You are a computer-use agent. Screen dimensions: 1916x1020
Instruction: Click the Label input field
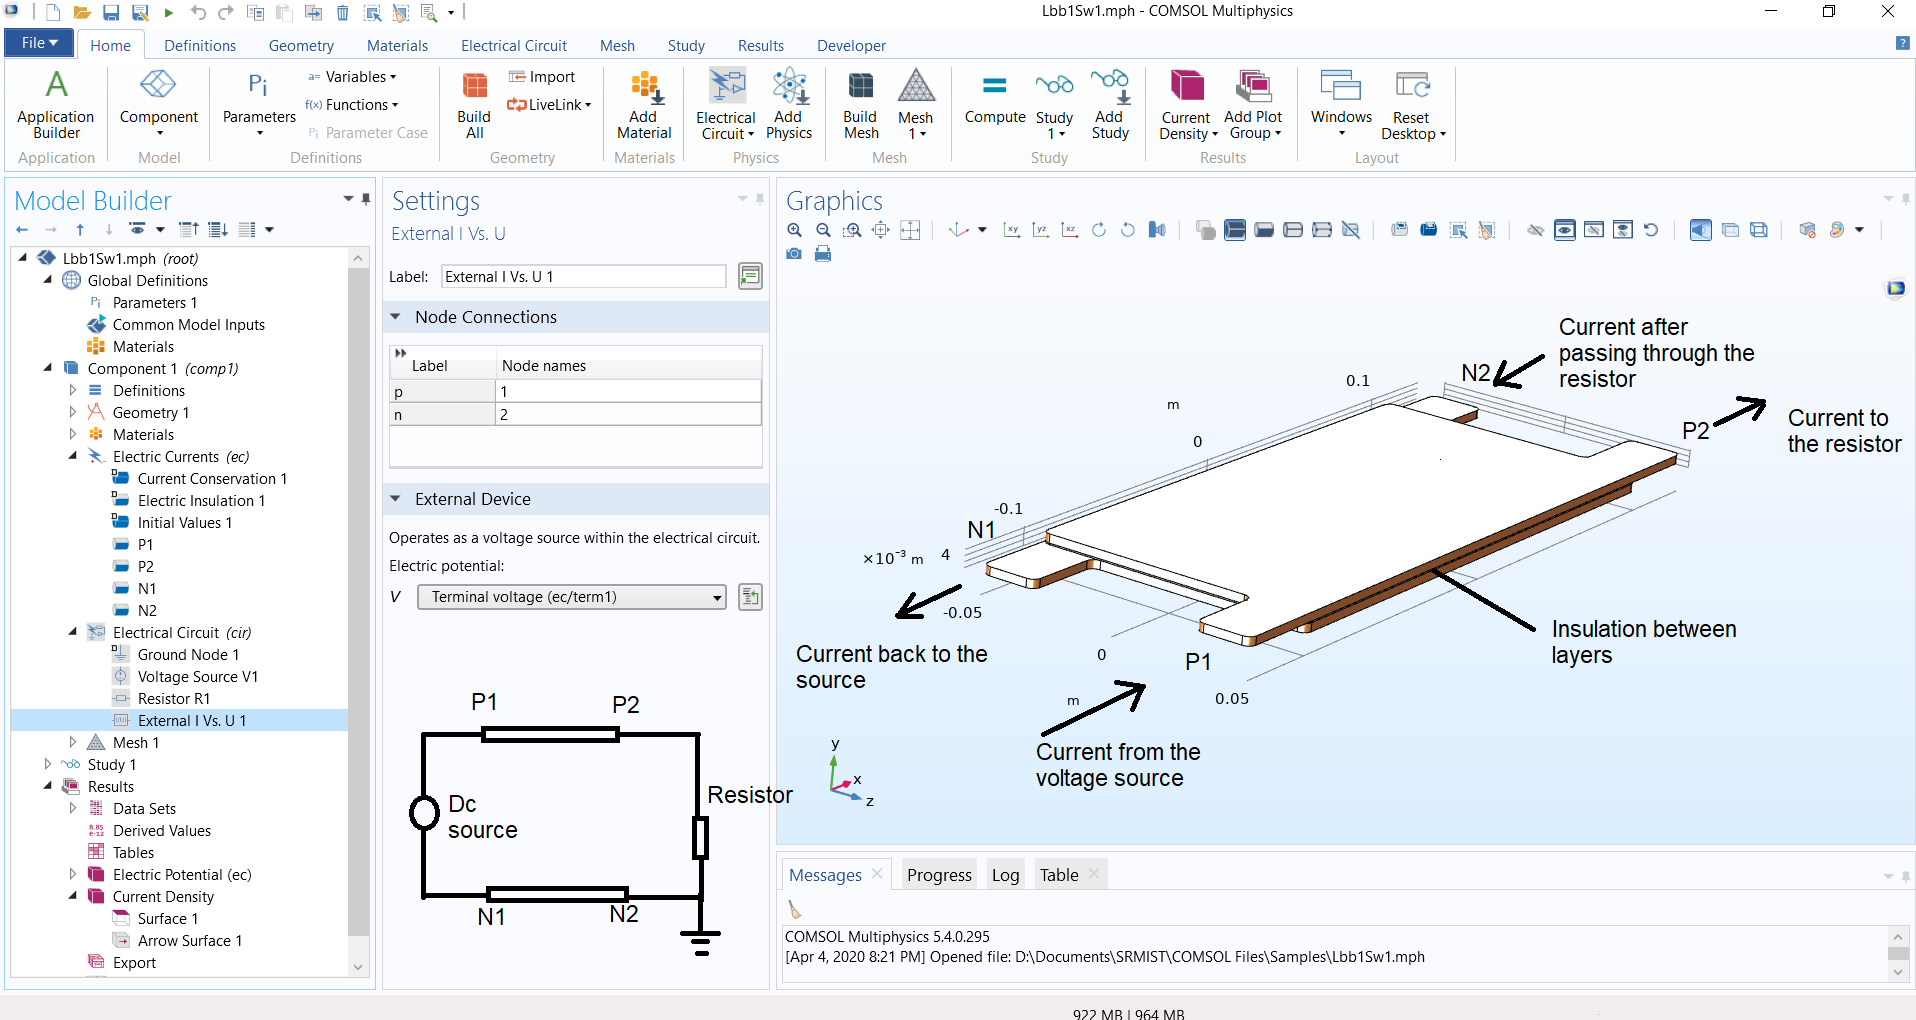(x=583, y=277)
